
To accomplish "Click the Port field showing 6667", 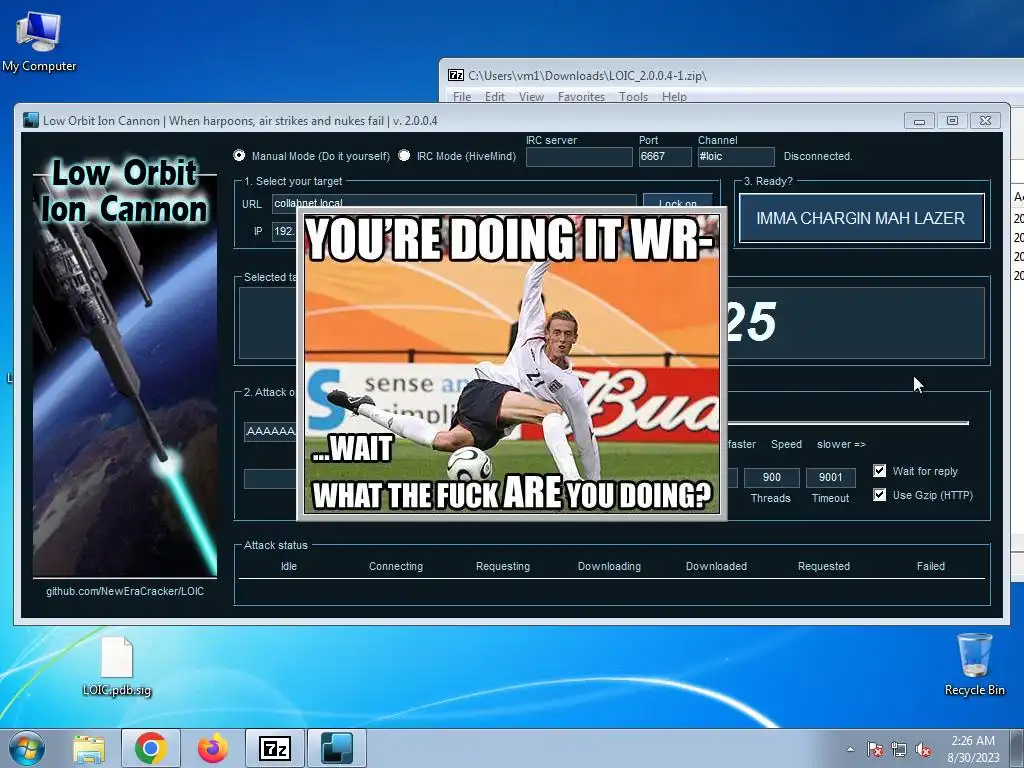I will pos(665,157).
